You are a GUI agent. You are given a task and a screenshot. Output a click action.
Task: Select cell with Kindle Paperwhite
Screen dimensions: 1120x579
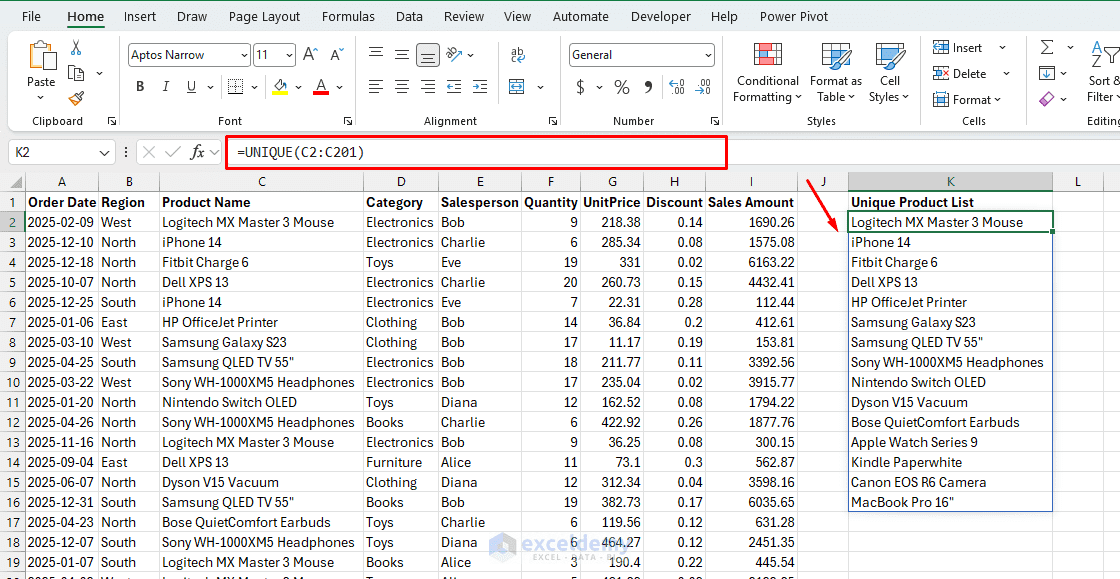coord(950,462)
